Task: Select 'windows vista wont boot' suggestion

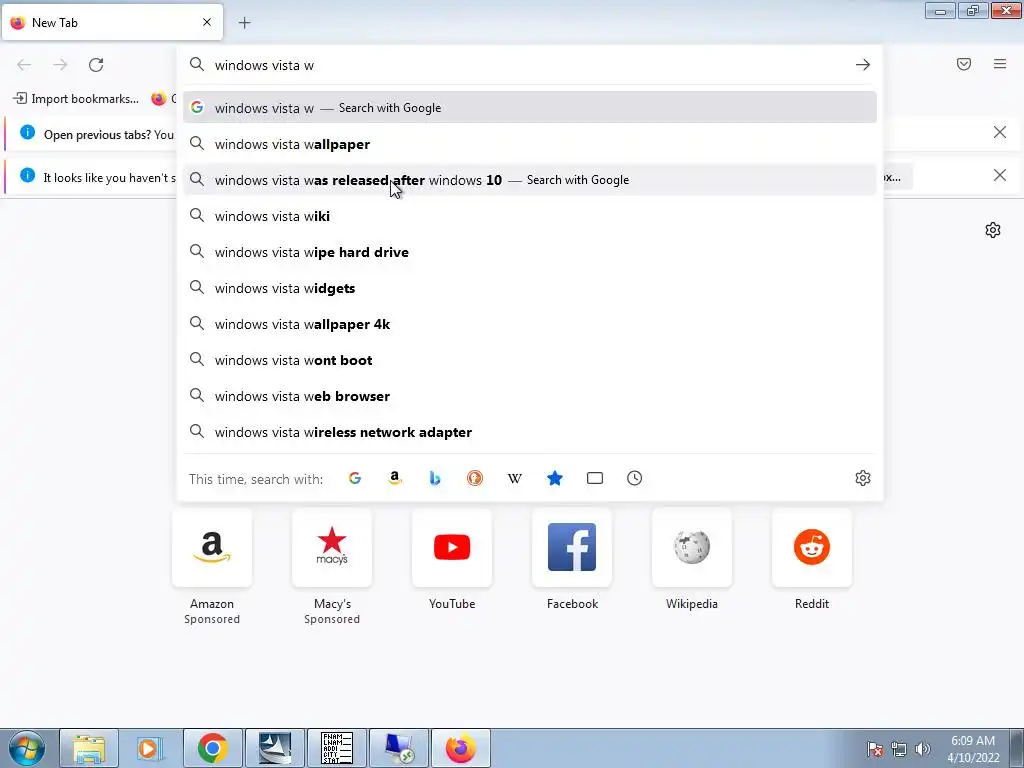Action: pos(530,359)
